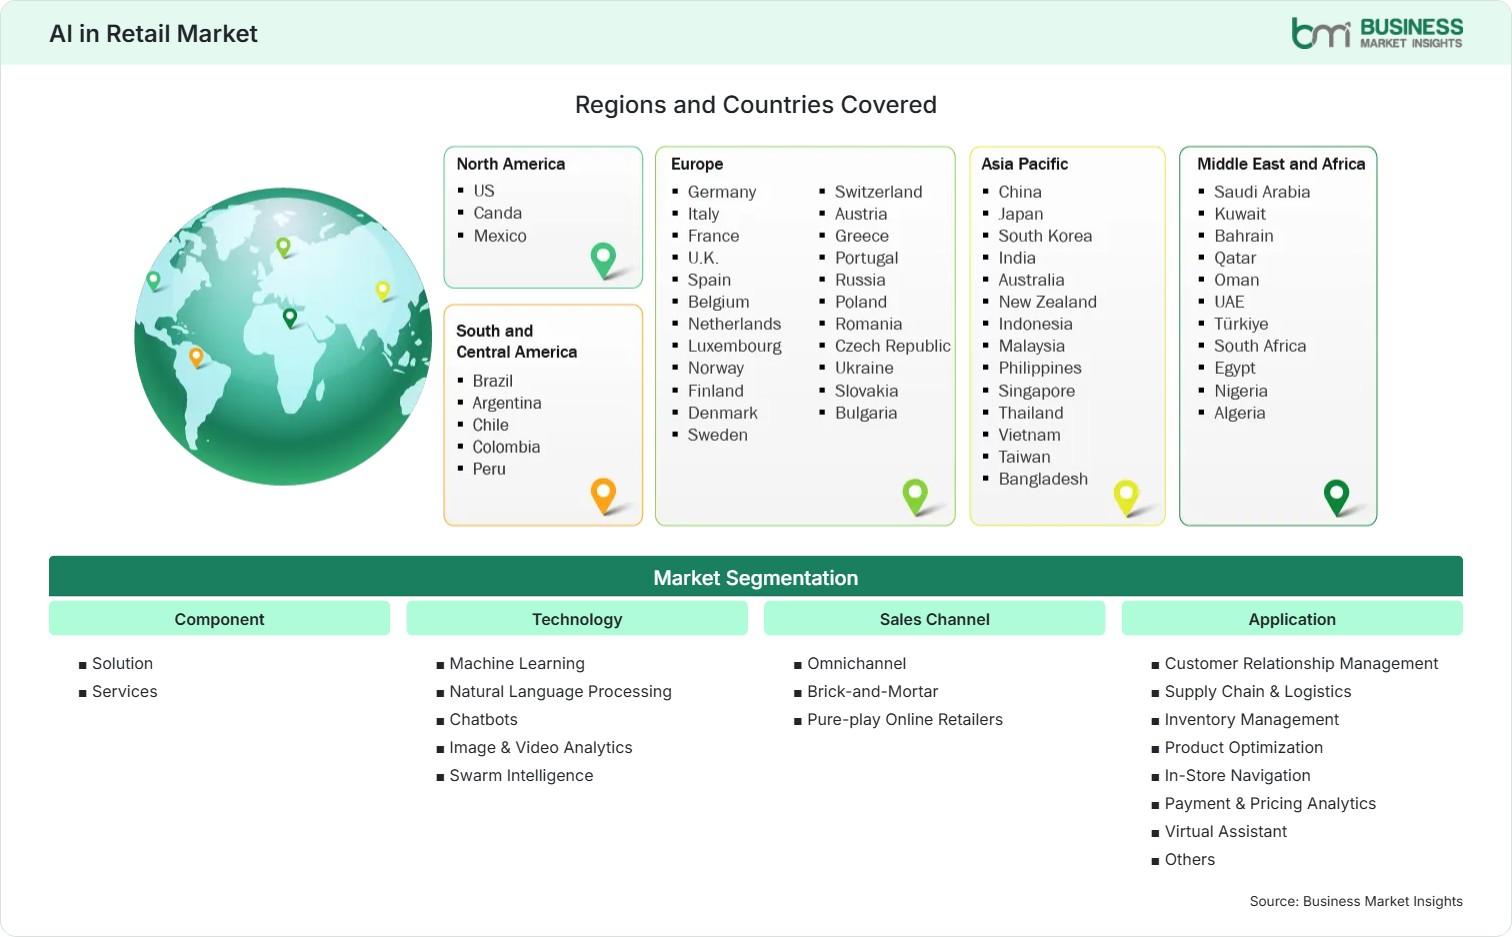This screenshot has height=937, width=1512.
Task: Click the 'AI in Retail Market' title
Action: 154,34
